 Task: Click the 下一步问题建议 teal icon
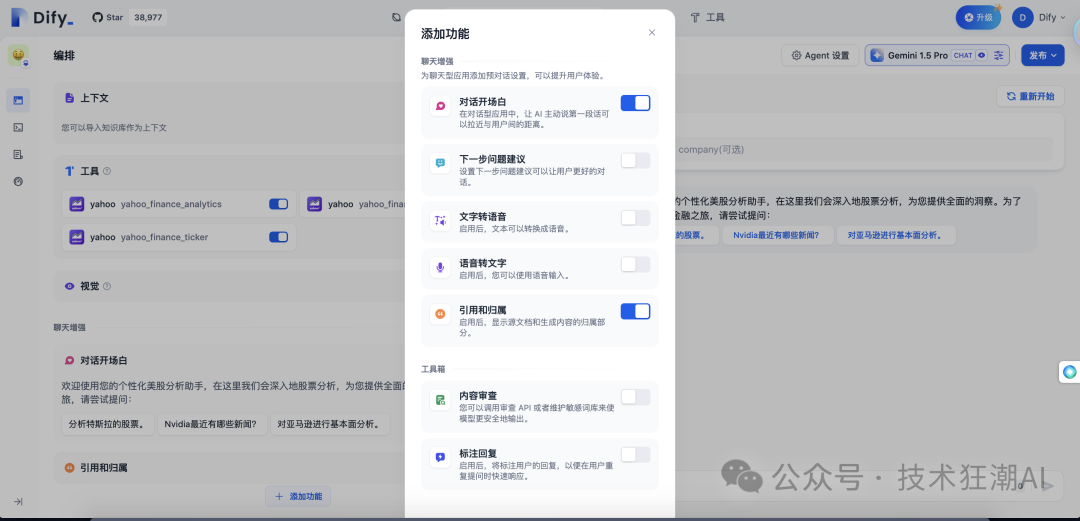pyautogui.click(x=440, y=163)
